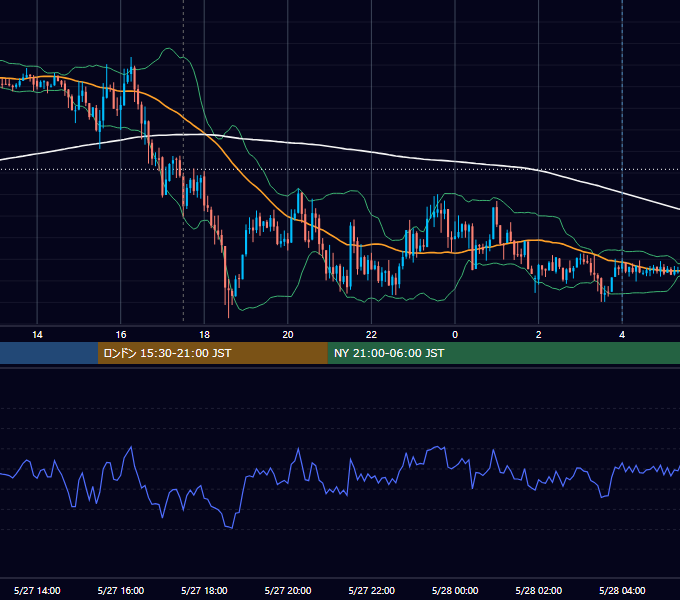Click the 14 hour axis label

37,335
